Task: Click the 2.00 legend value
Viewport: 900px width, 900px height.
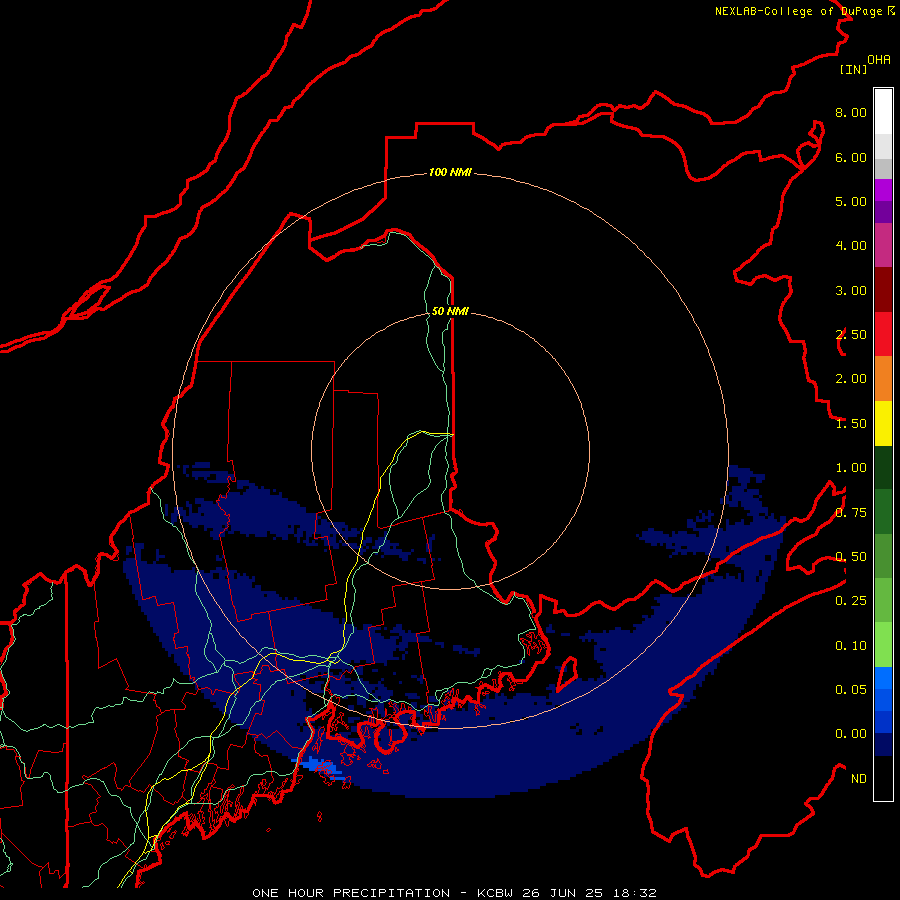Action: tap(851, 379)
